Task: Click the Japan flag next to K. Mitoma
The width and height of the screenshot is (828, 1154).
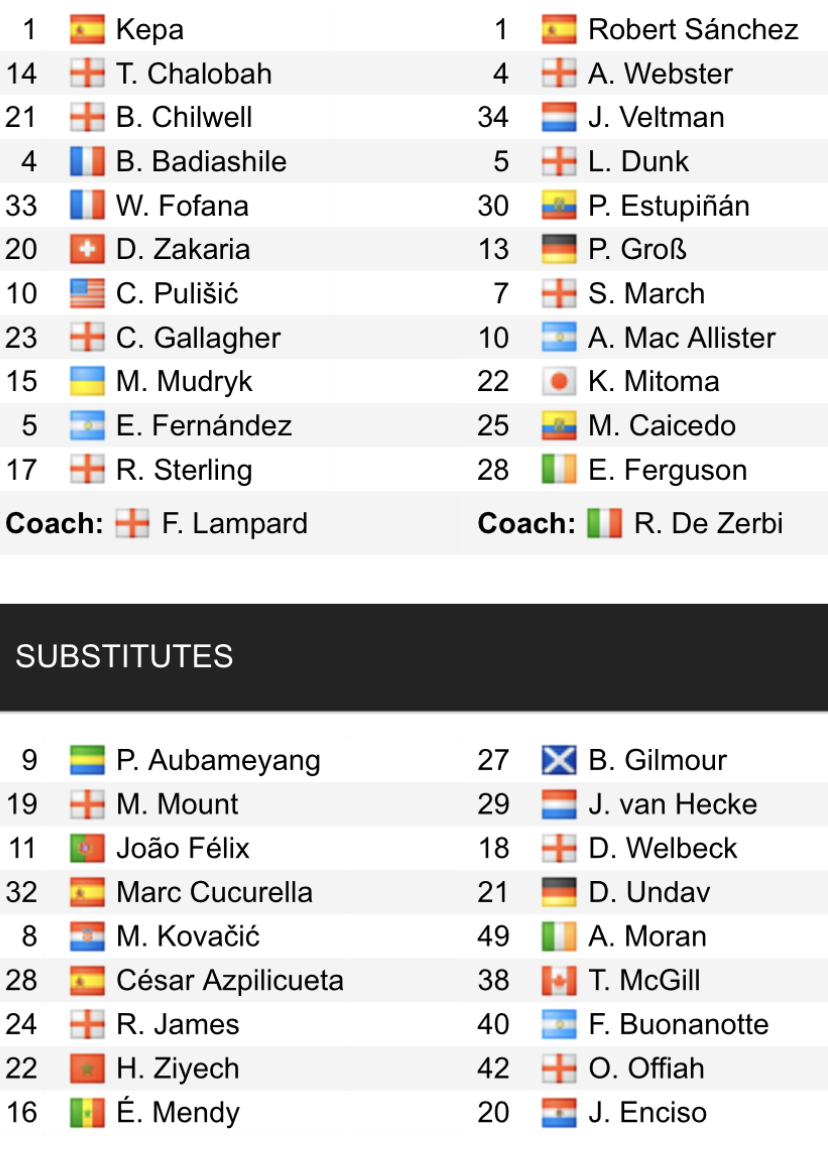Action: click(x=559, y=381)
